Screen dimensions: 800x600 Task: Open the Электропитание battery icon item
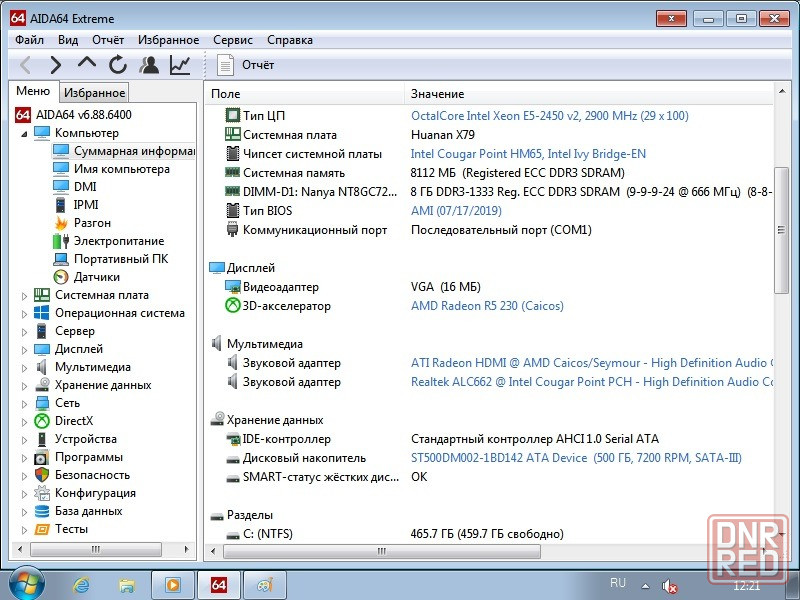(61, 241)
